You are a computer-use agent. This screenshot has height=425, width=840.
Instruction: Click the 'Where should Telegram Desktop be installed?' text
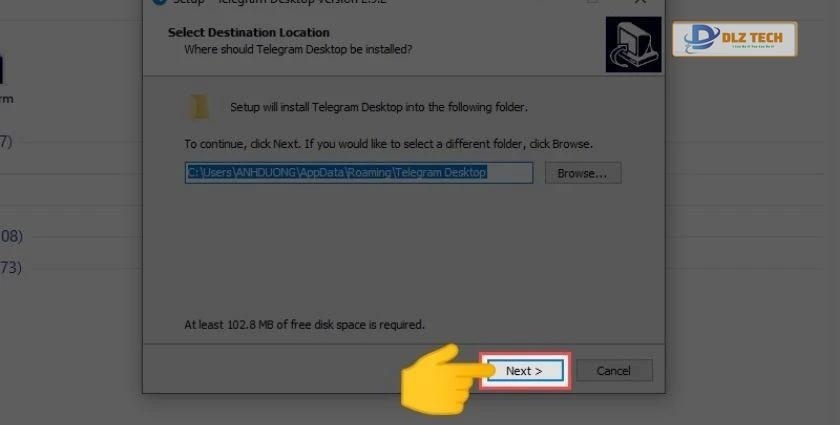click(x=298, y=49)
